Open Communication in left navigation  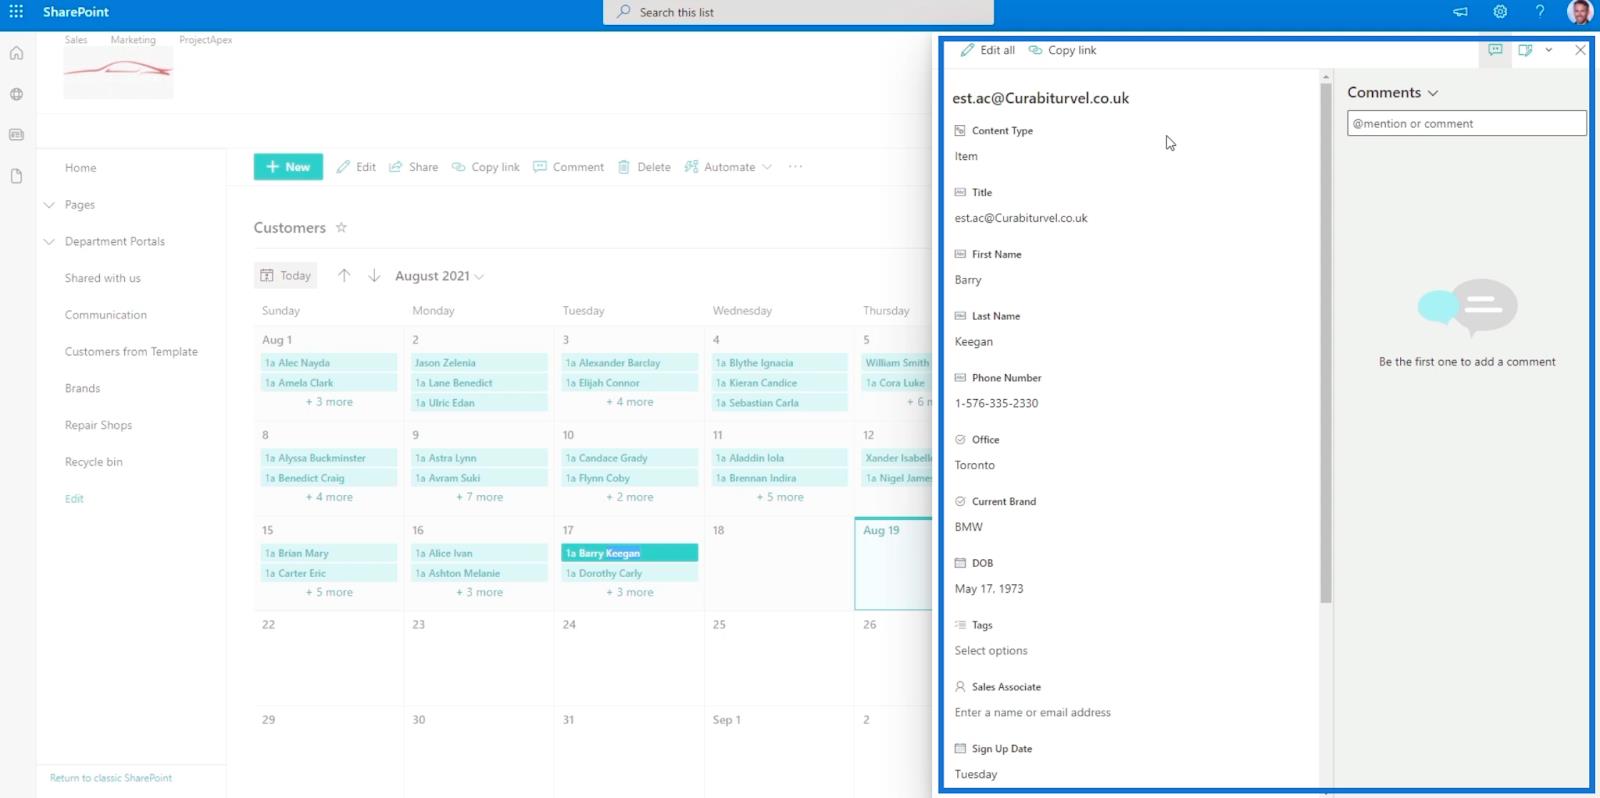click(106, 315)
